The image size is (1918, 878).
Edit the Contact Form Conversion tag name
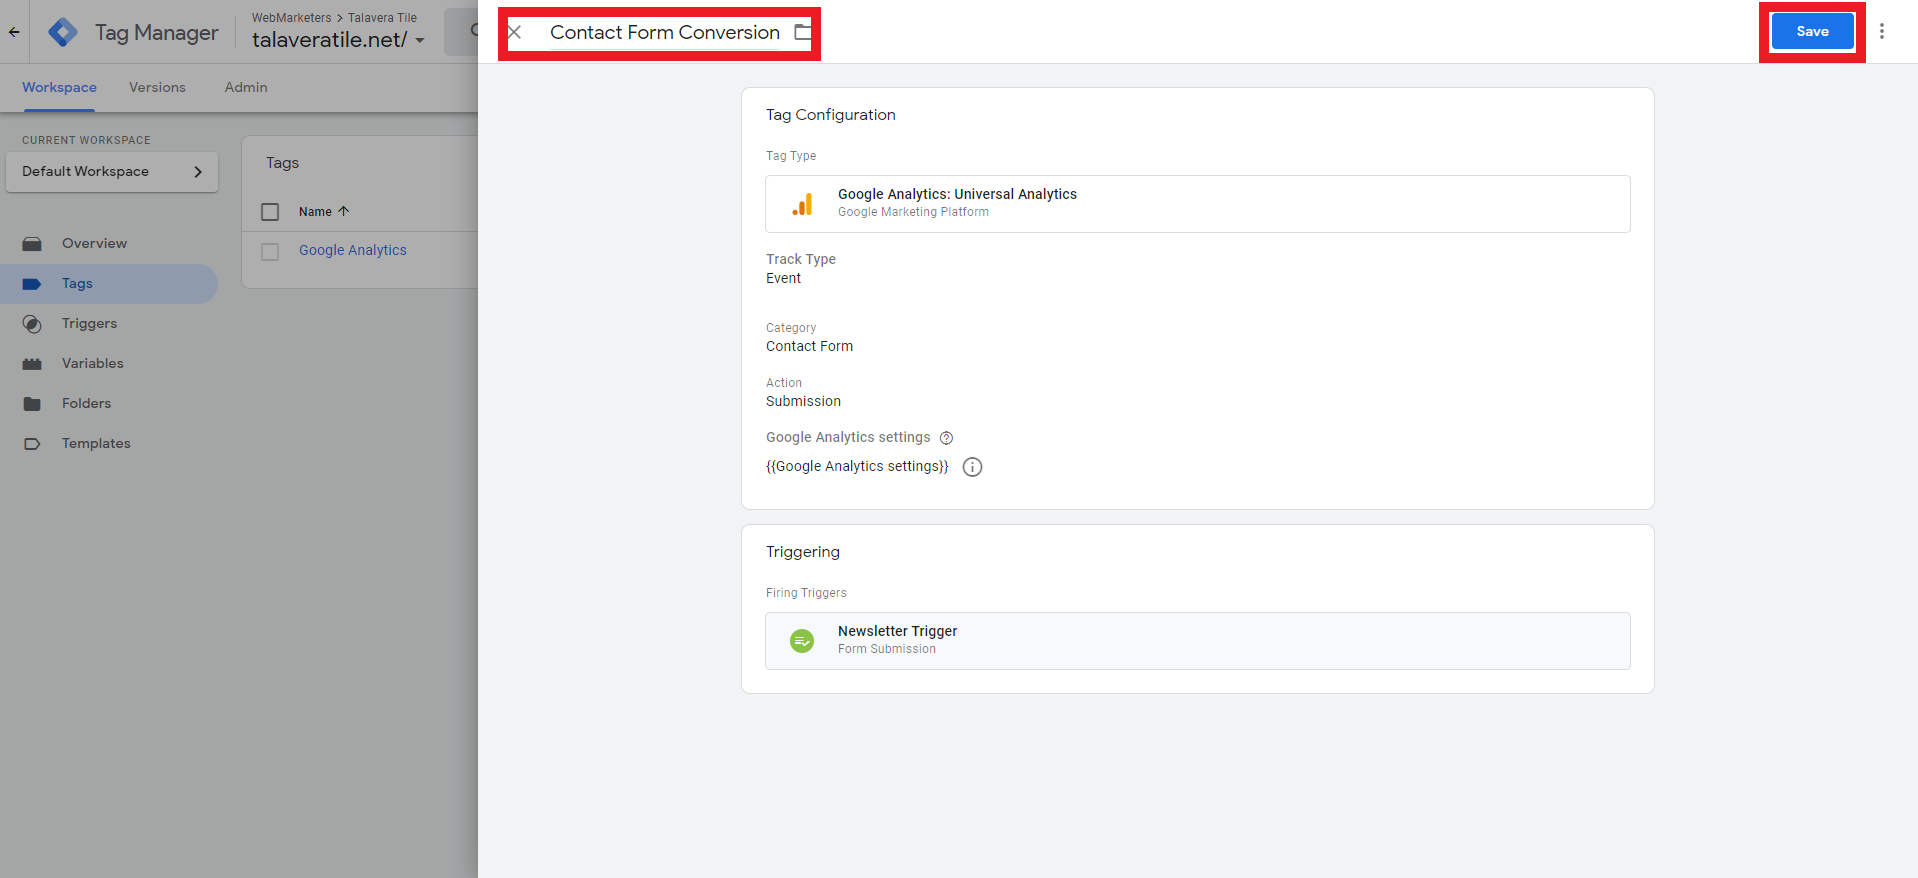[x=664, y=32]
